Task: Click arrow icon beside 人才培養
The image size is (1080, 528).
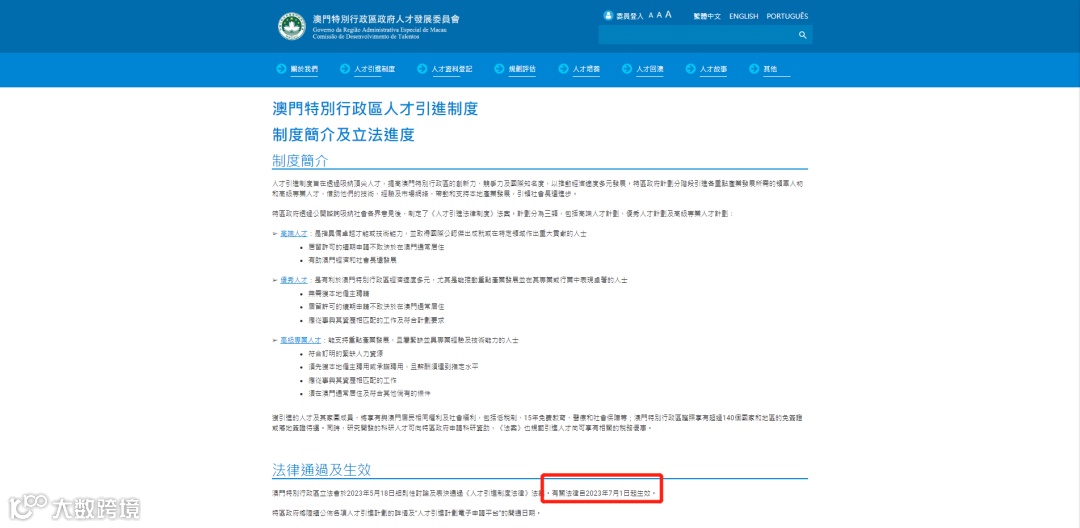Action: coord(563,69)
